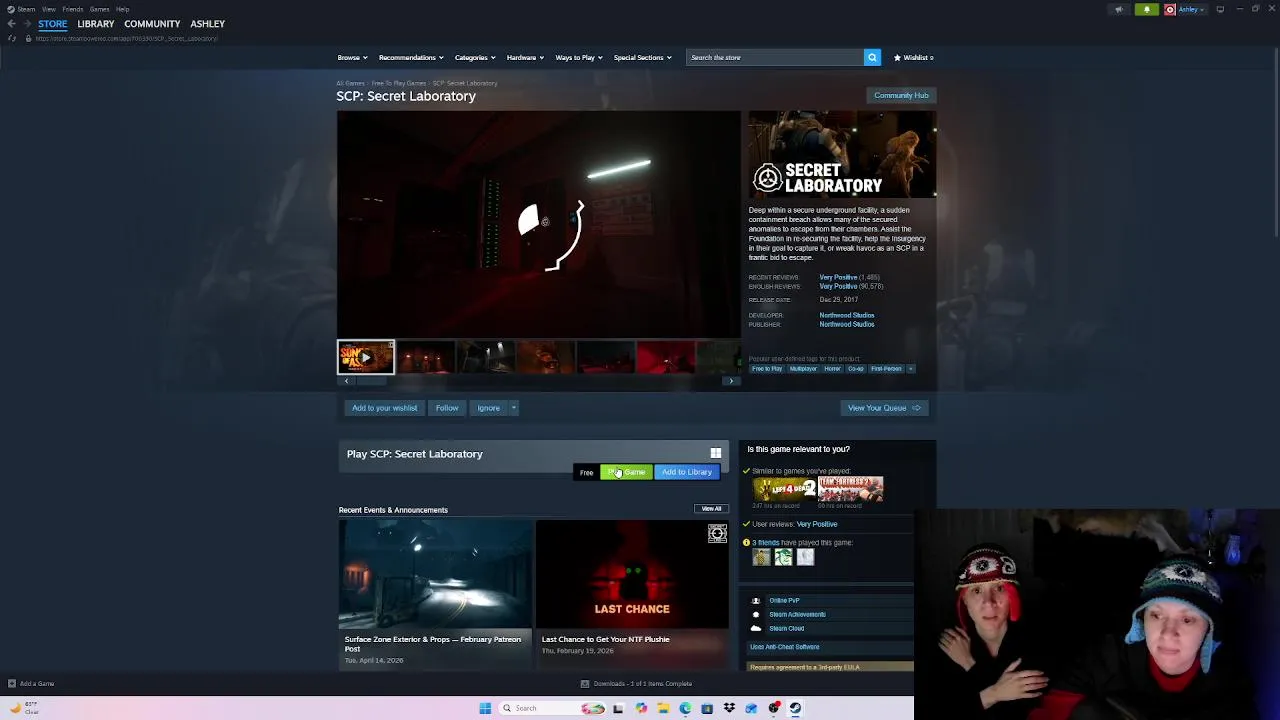Select the third screenshot thumbnail
Viewport: 1280px width, 720px height.
coord(486,357)
